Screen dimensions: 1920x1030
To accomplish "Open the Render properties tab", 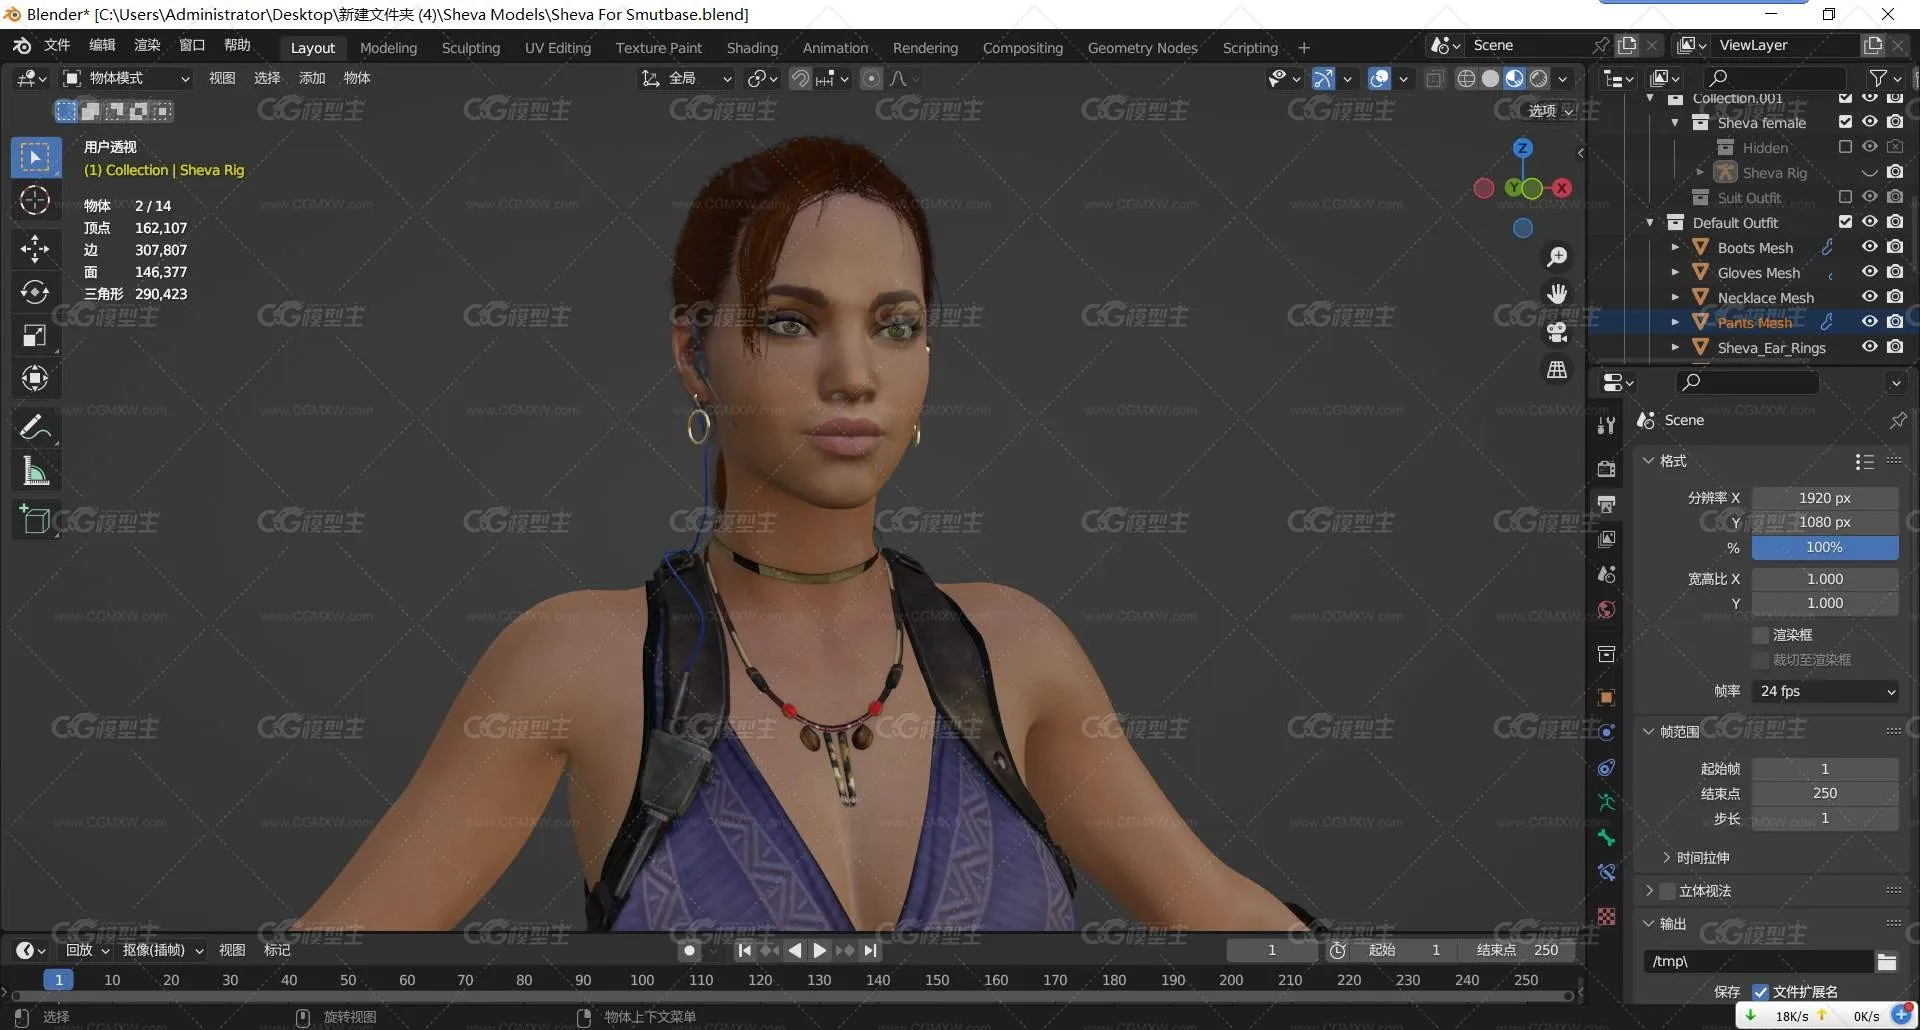I will pyautogui.click(x=1606, y=469).
